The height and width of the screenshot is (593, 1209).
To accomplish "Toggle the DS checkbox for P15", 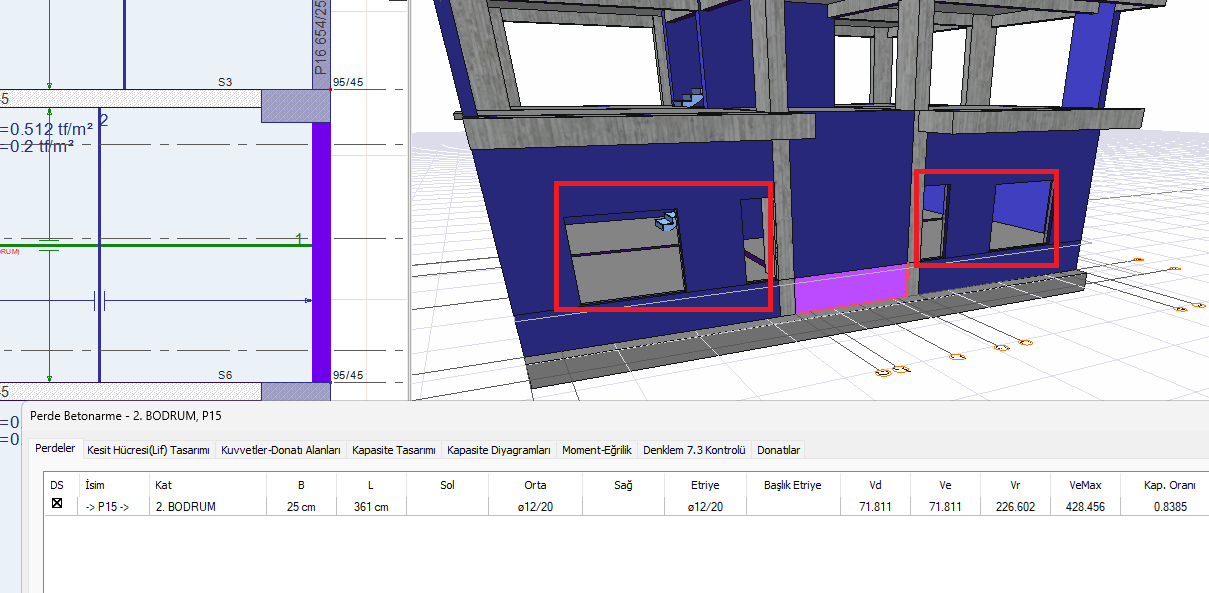I will point(57,504).
